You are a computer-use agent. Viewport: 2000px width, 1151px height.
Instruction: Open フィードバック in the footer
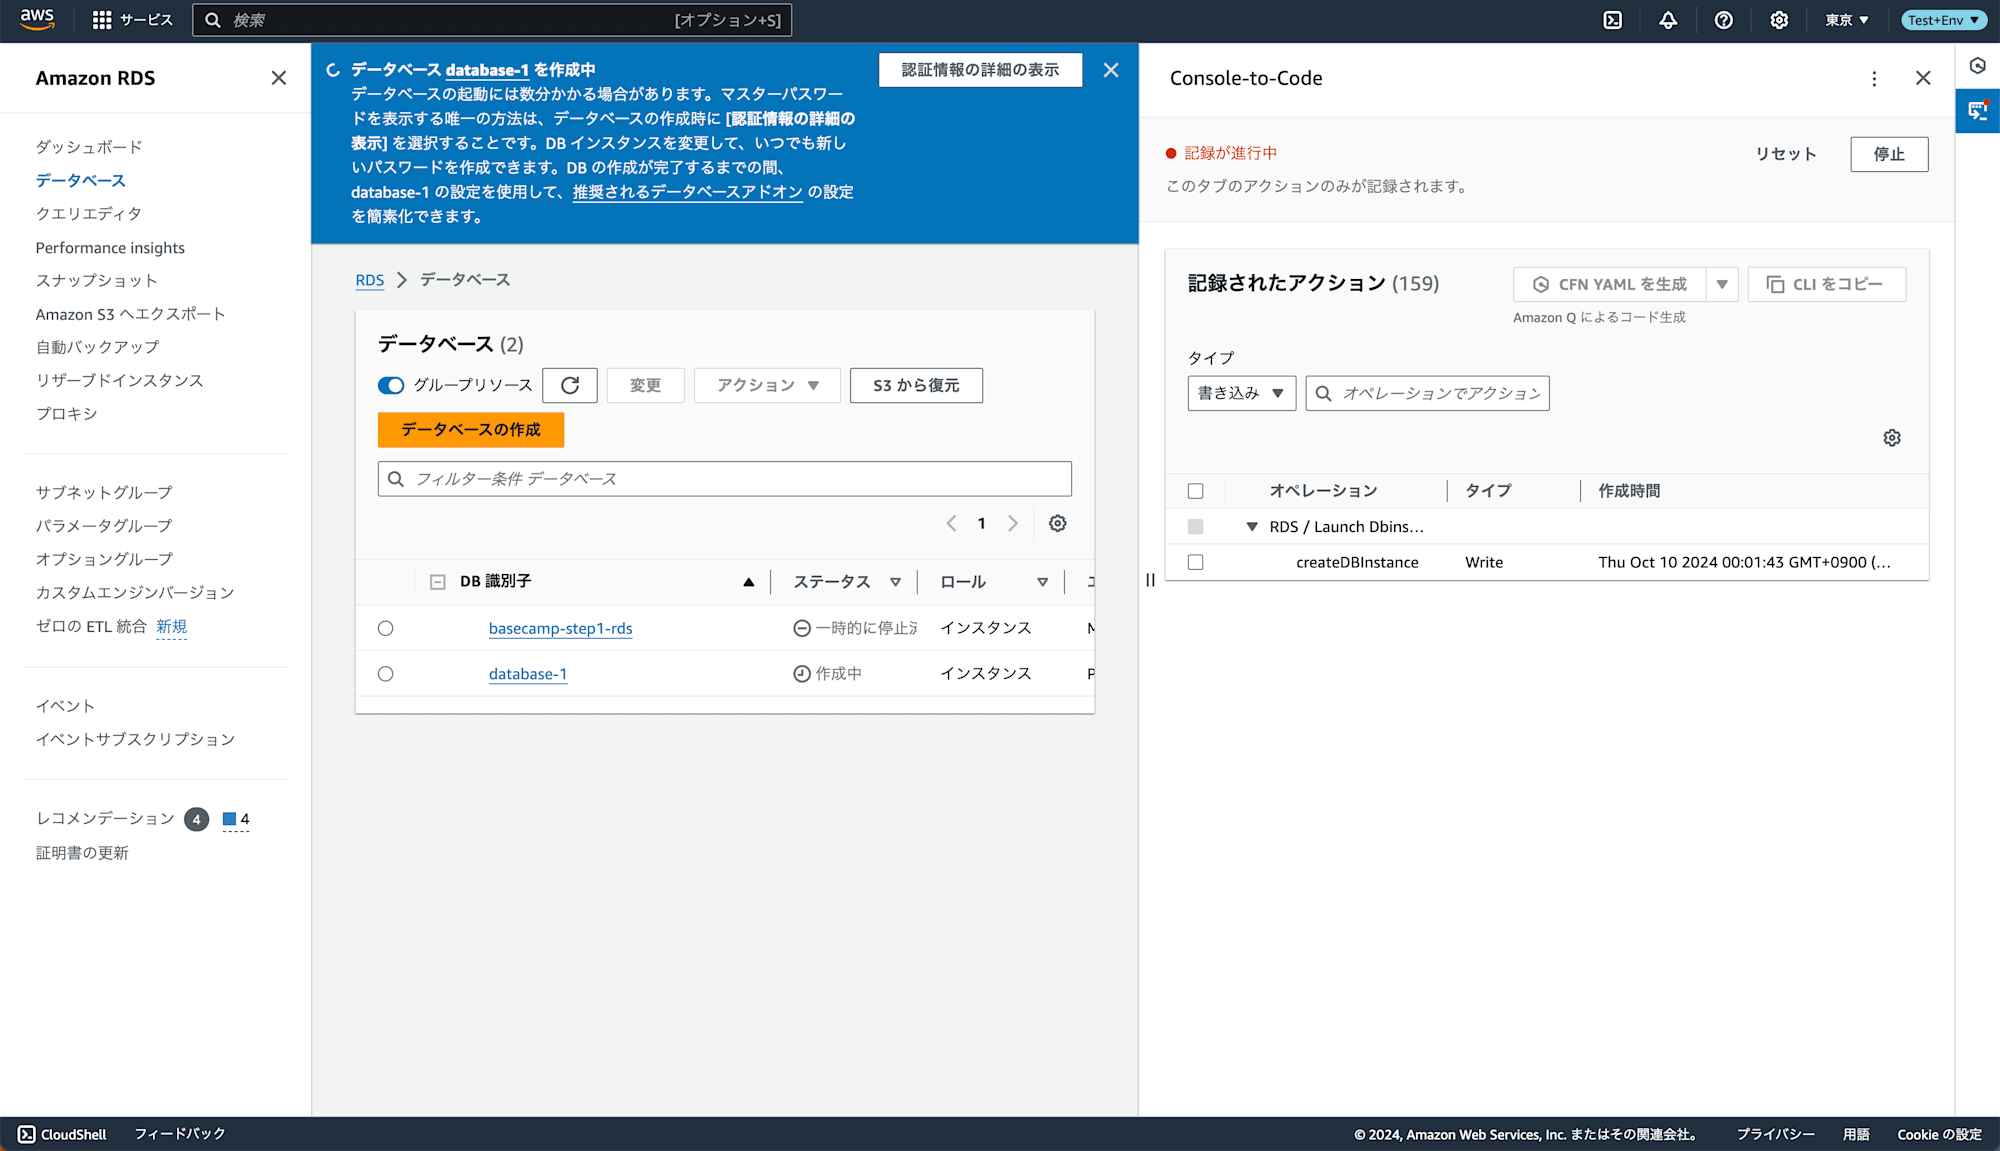[x=180, y=1134]
